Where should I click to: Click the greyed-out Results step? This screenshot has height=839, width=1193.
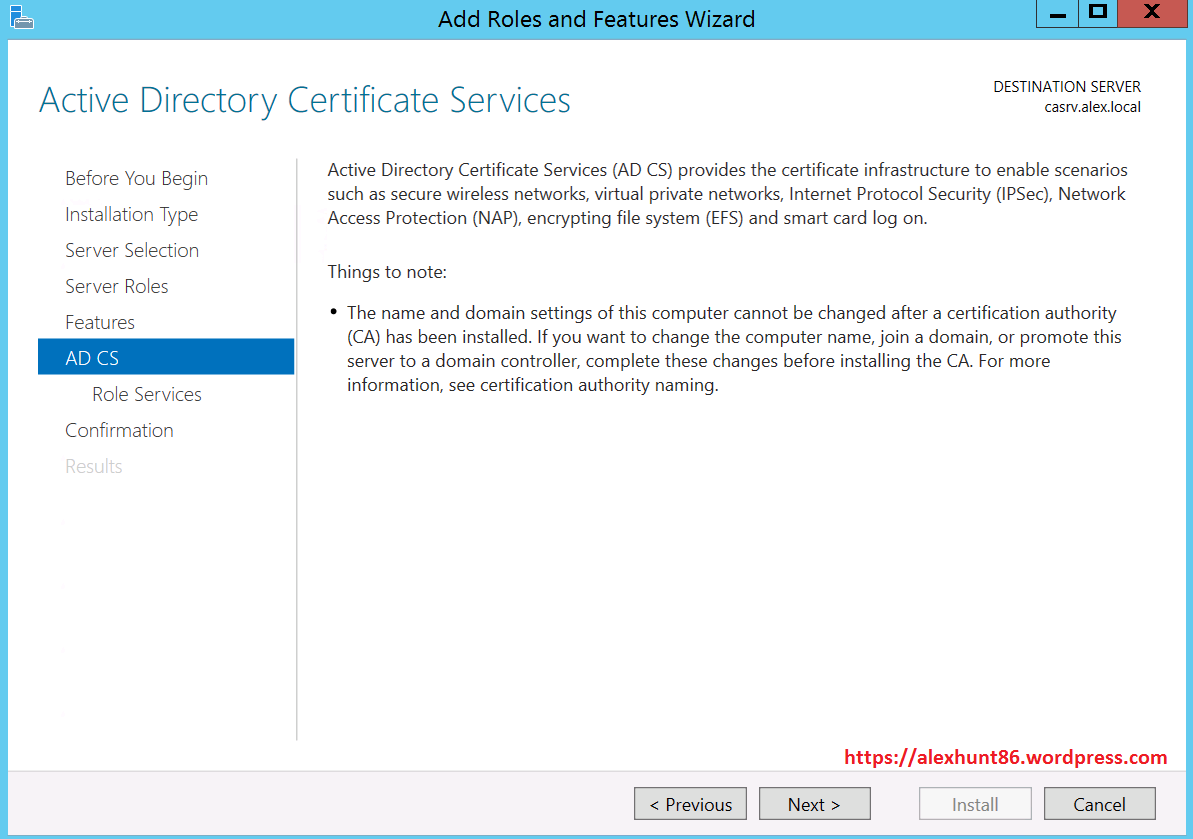click(94, 466)
